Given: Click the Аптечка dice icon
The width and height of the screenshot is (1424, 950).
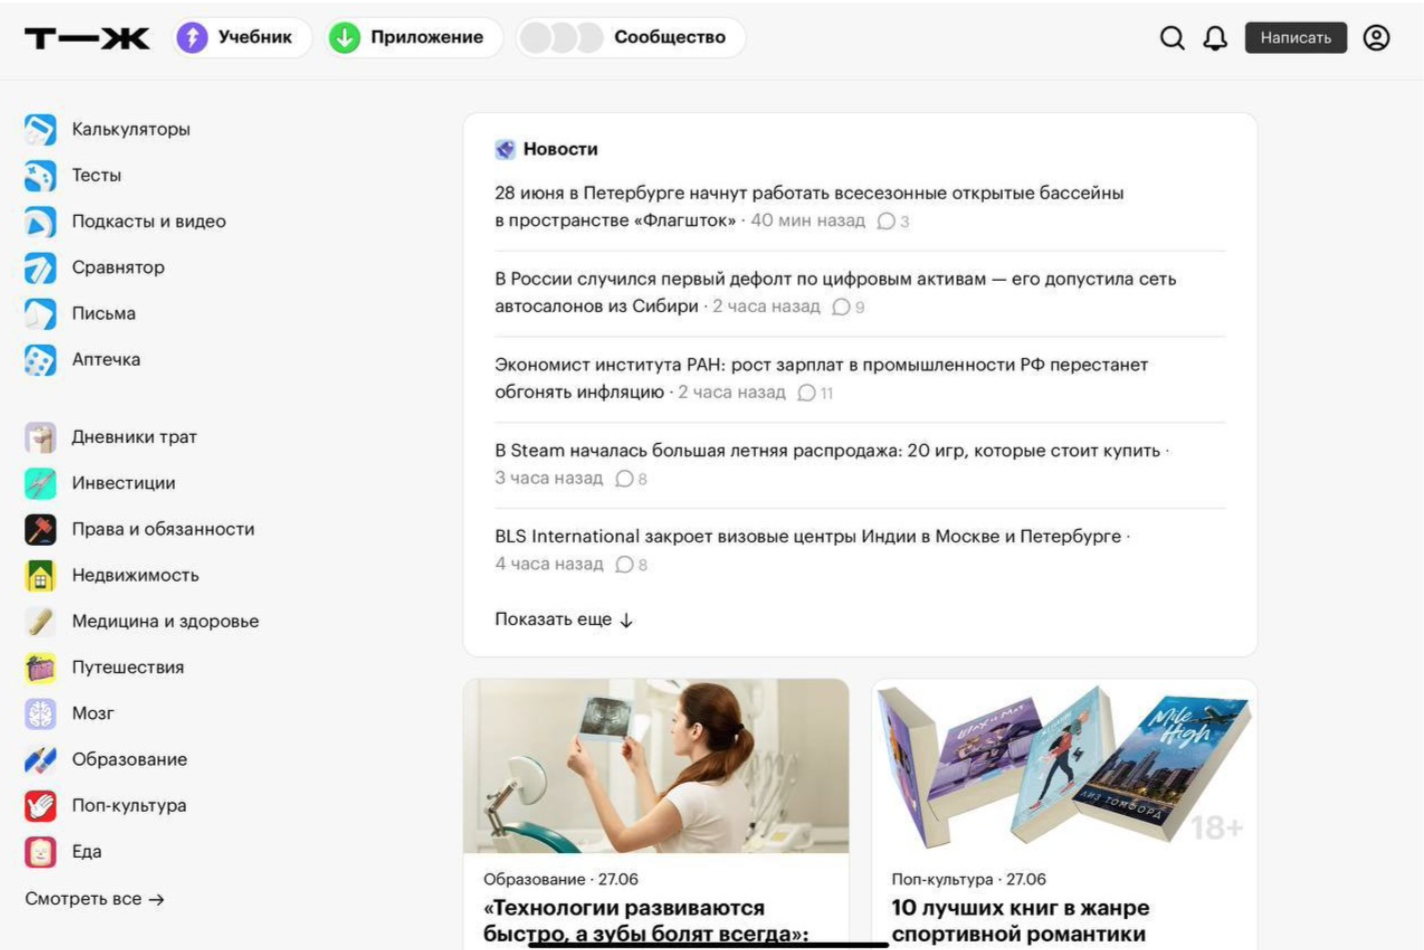Looking at the screenshot, I should click(40, 359).
